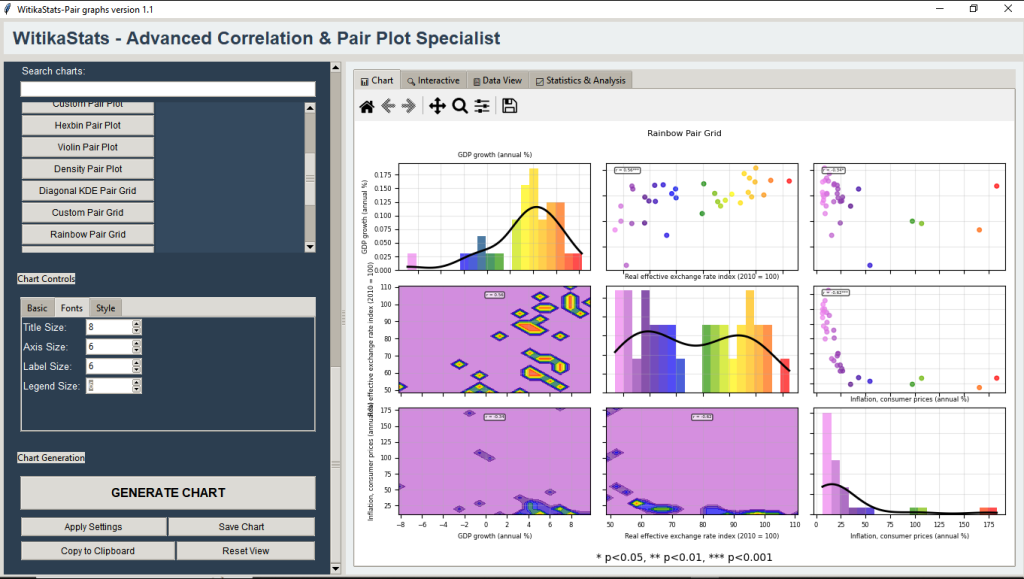Open the Data View tab

(x=498, y=80)
